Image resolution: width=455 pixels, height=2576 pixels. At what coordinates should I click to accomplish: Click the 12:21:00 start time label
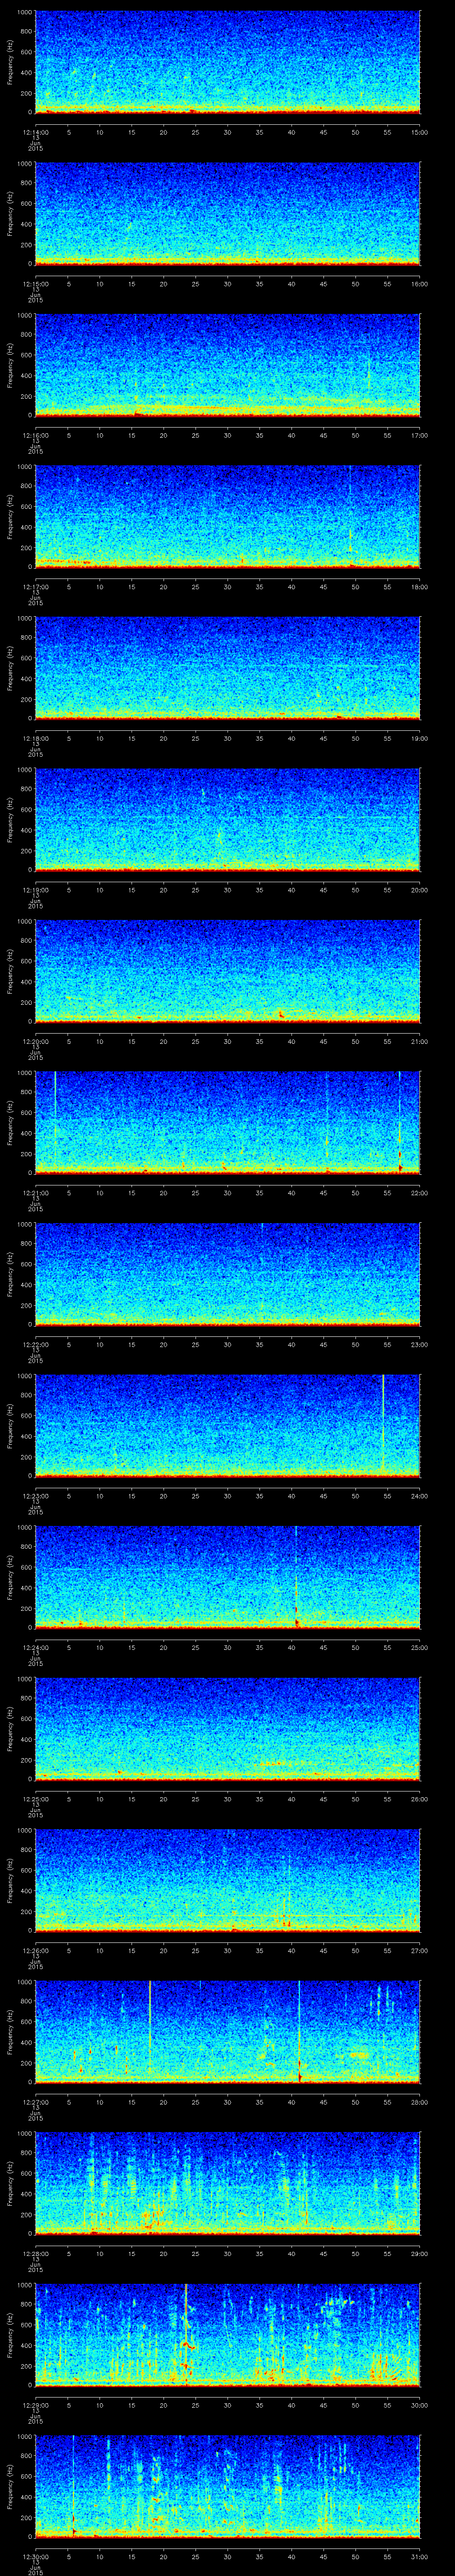point(35,1193)
